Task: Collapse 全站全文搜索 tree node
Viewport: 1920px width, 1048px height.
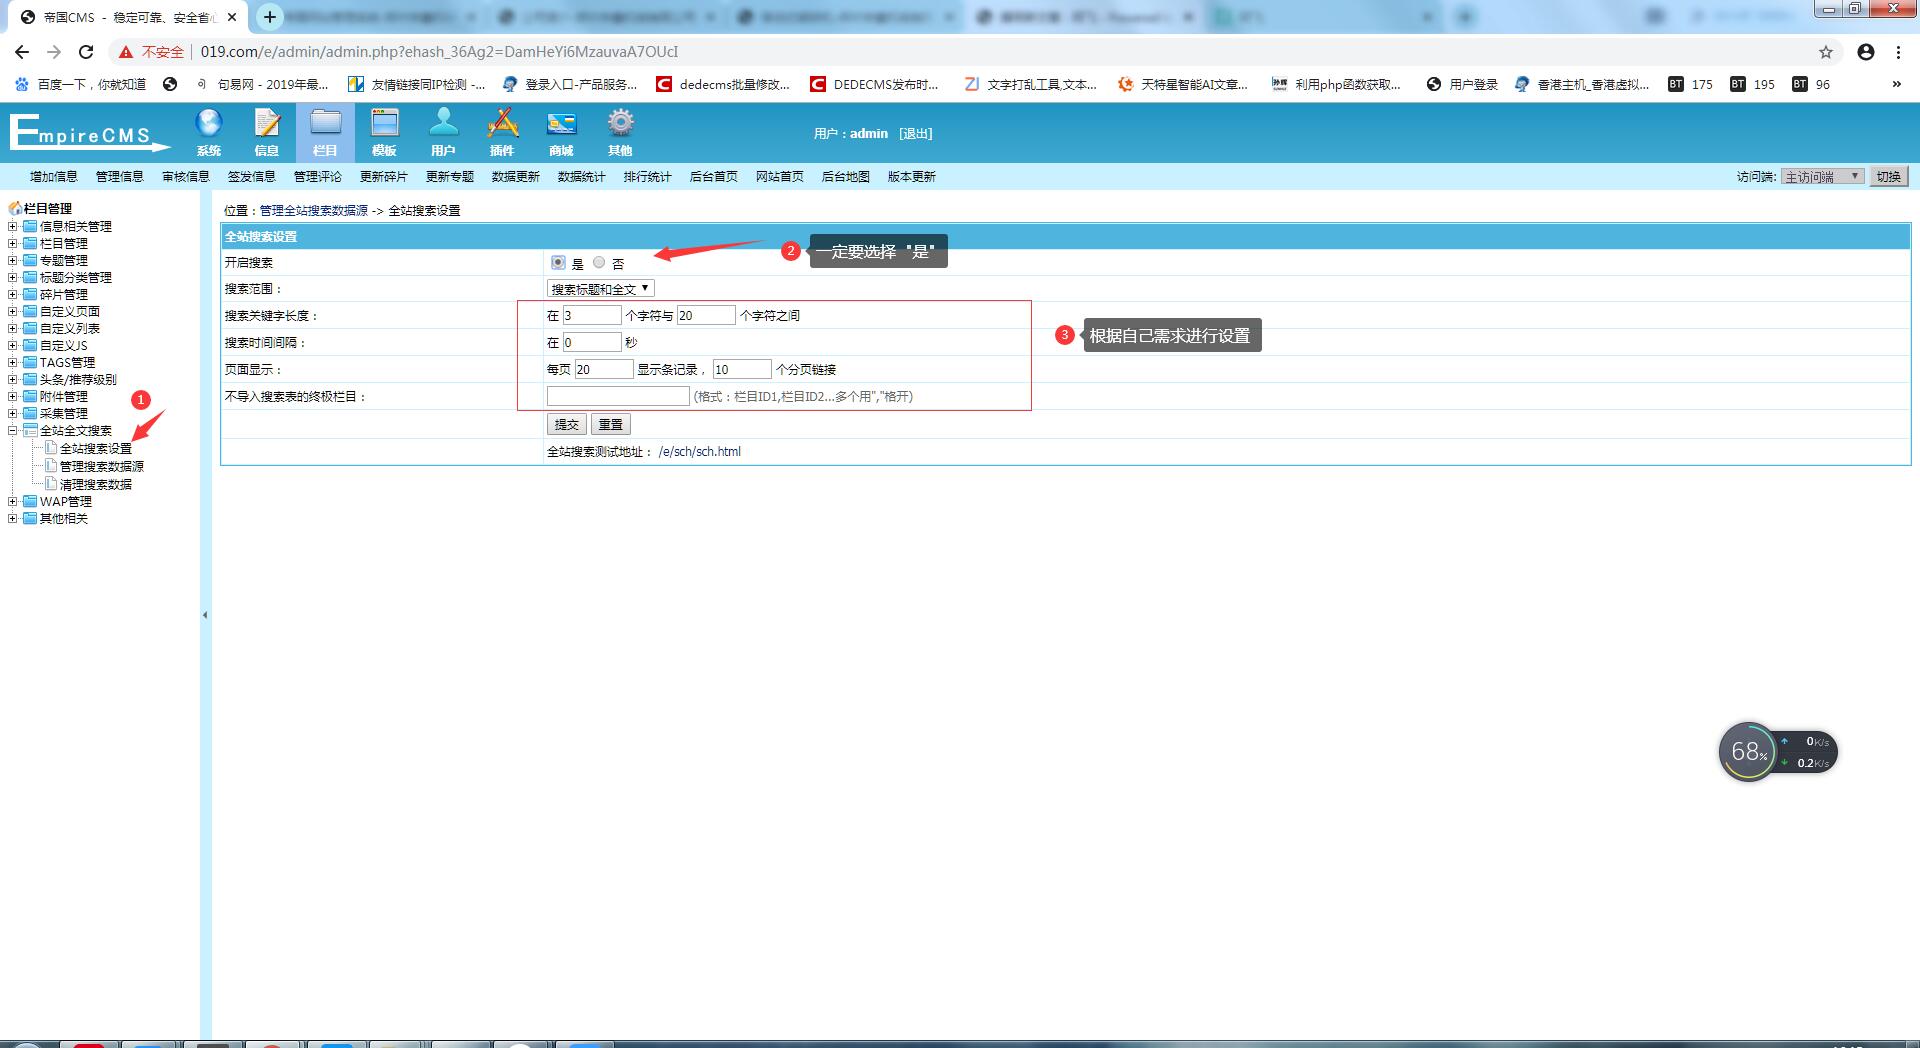Action: pos(13,430)
